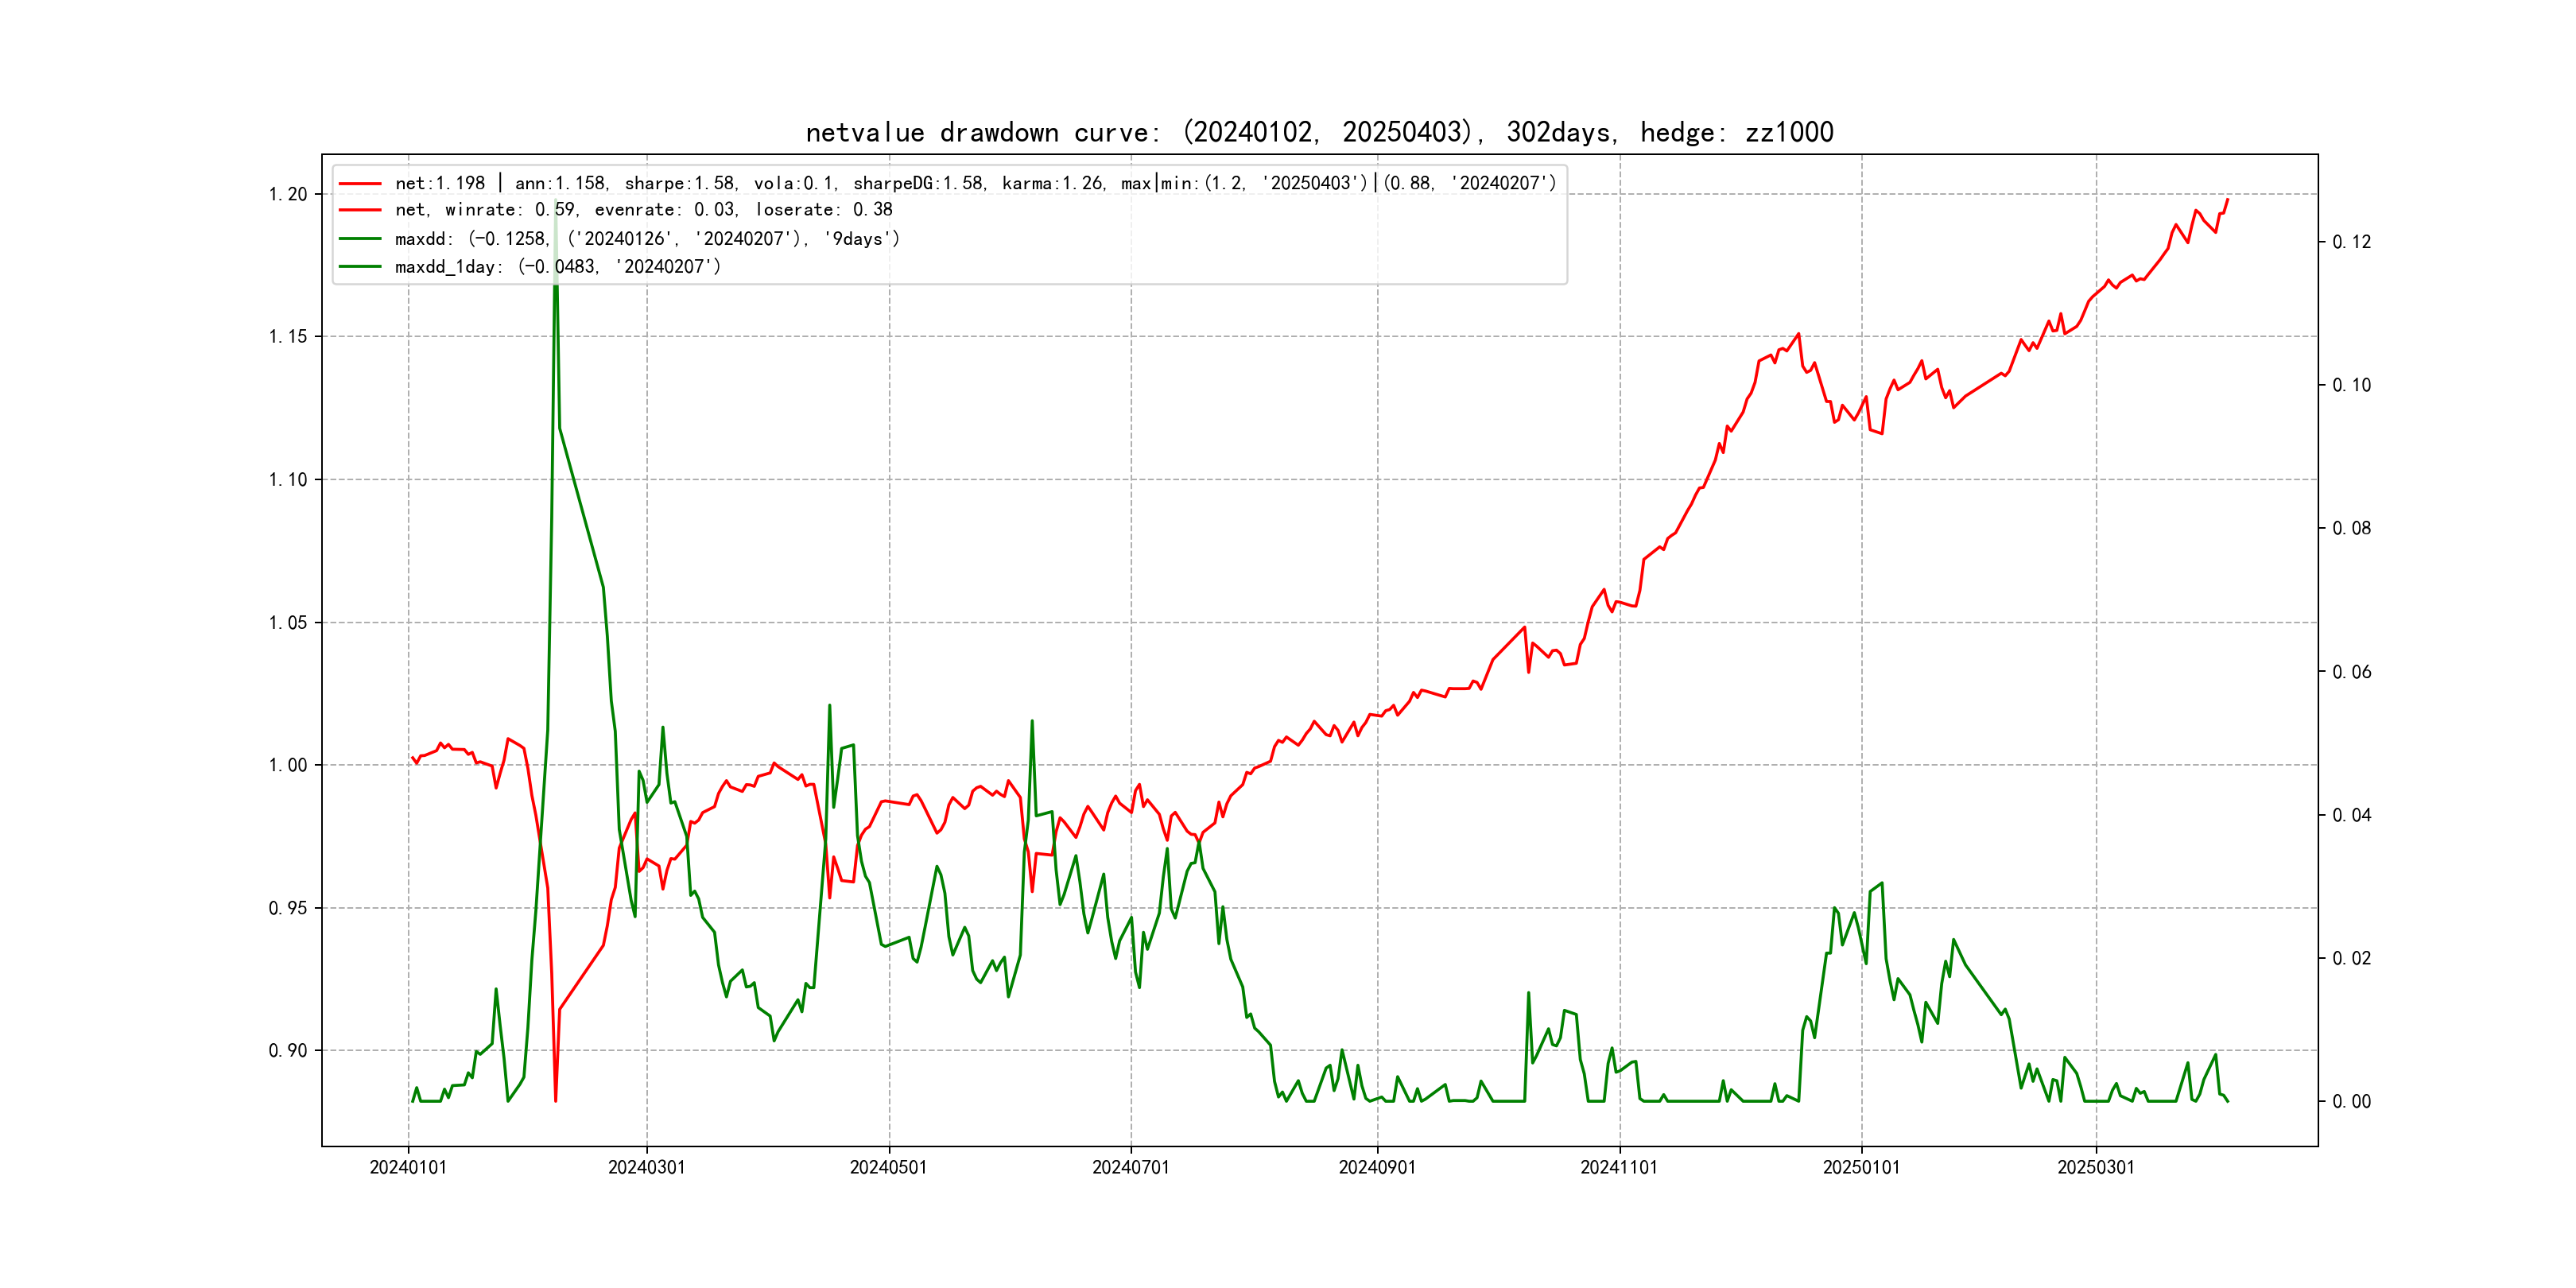Viewport: 2576px width, 1288px height.
Task: Click the 20240301 x-axis tick label
Action: (647, 1168)
